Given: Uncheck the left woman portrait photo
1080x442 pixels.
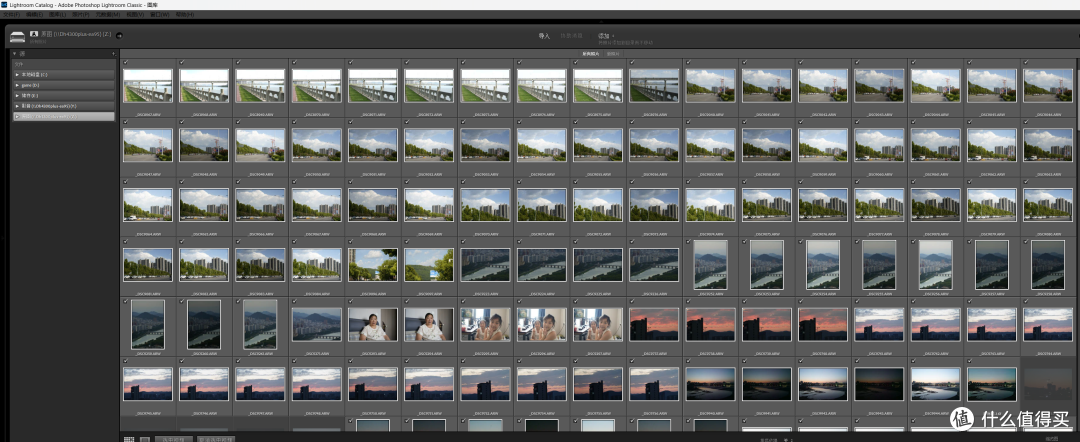Looking at the screenshot, I should [x=351, y=301].
